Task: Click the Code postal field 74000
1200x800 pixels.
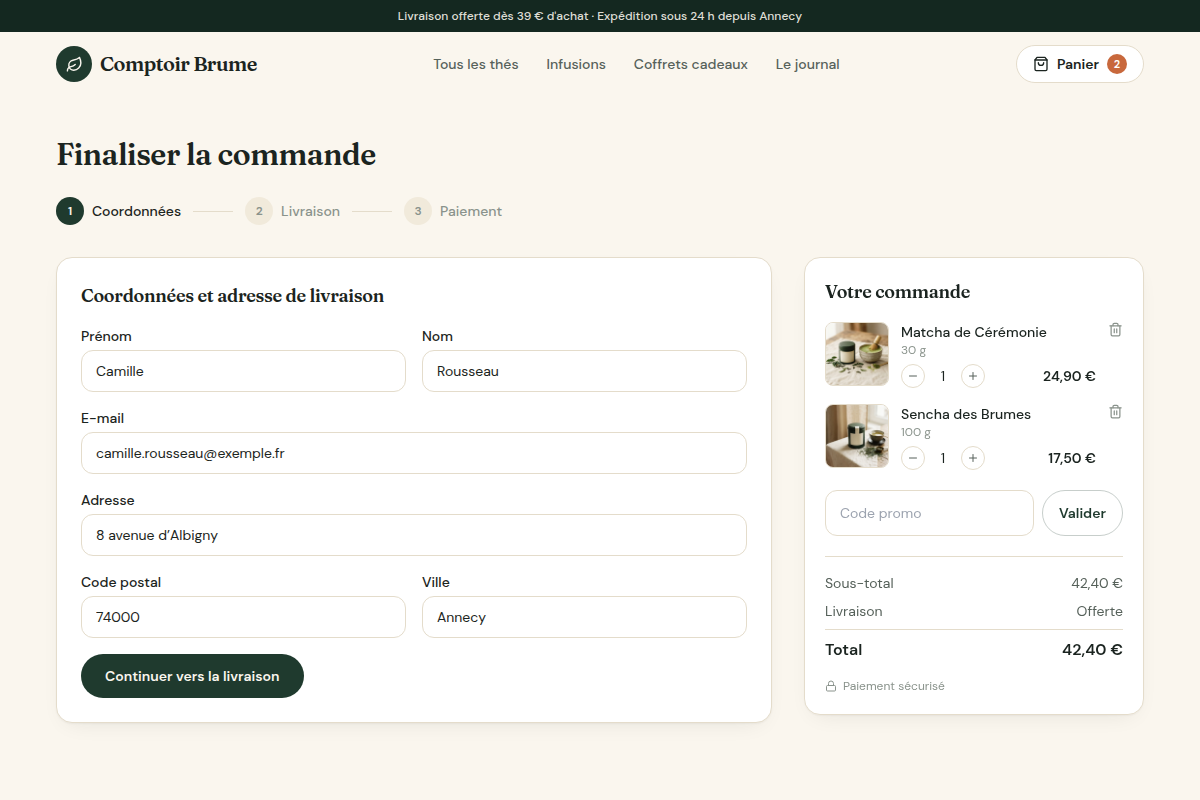Action: click(243, 617)
